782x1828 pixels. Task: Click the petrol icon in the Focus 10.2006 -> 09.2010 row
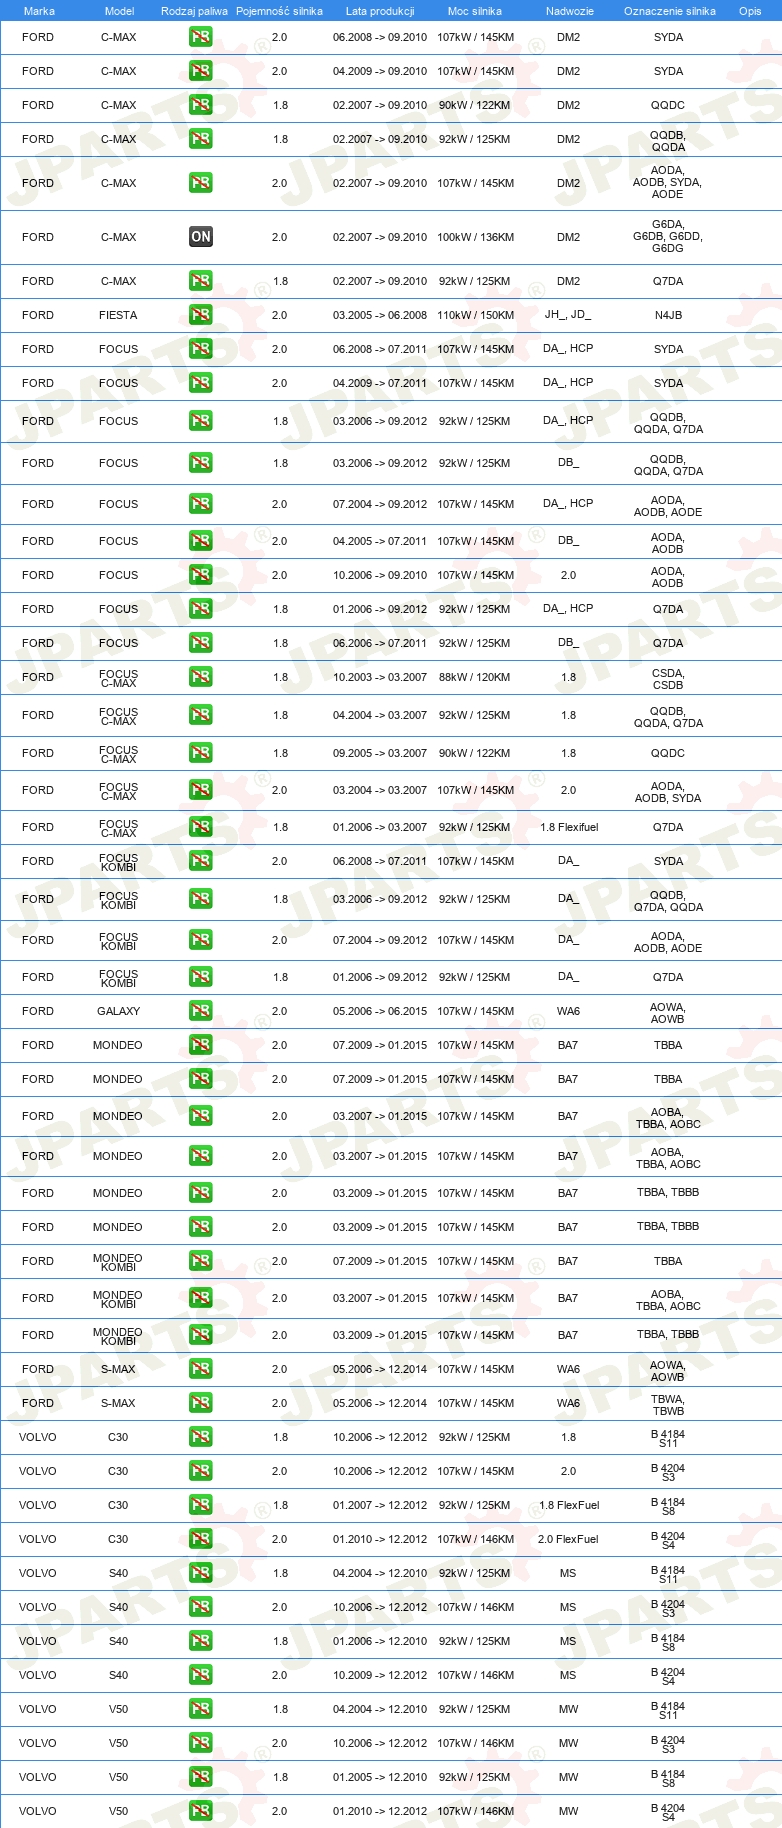click(x=201, y=575)
